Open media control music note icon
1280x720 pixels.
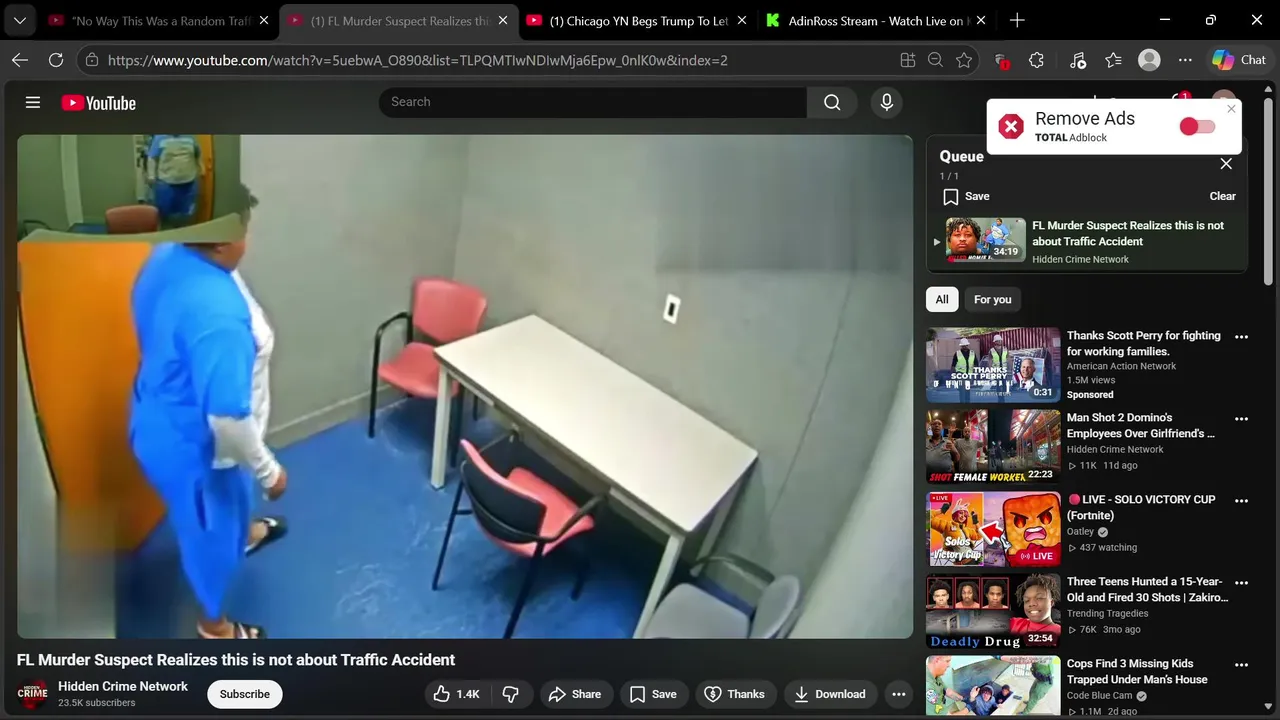pyautogui.click(x=1077, y=60)
